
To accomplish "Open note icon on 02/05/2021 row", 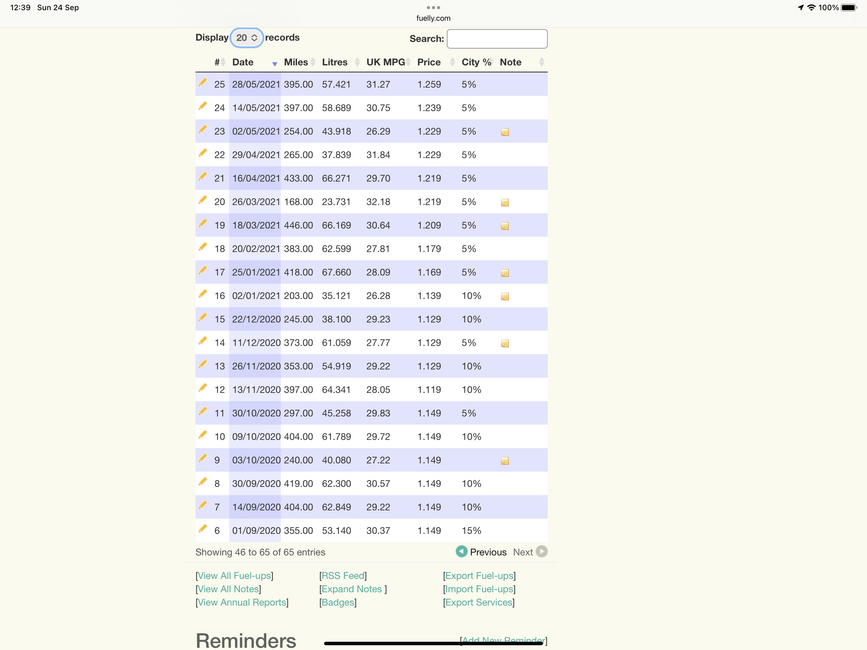I will pyautogui.click(x=505, y=132).
